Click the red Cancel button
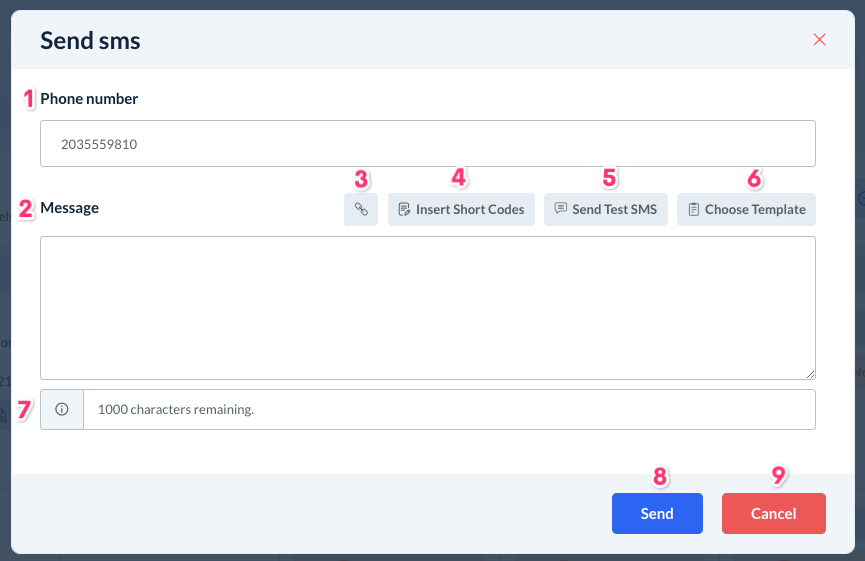The image size is (865, 561). pos(773,514)
